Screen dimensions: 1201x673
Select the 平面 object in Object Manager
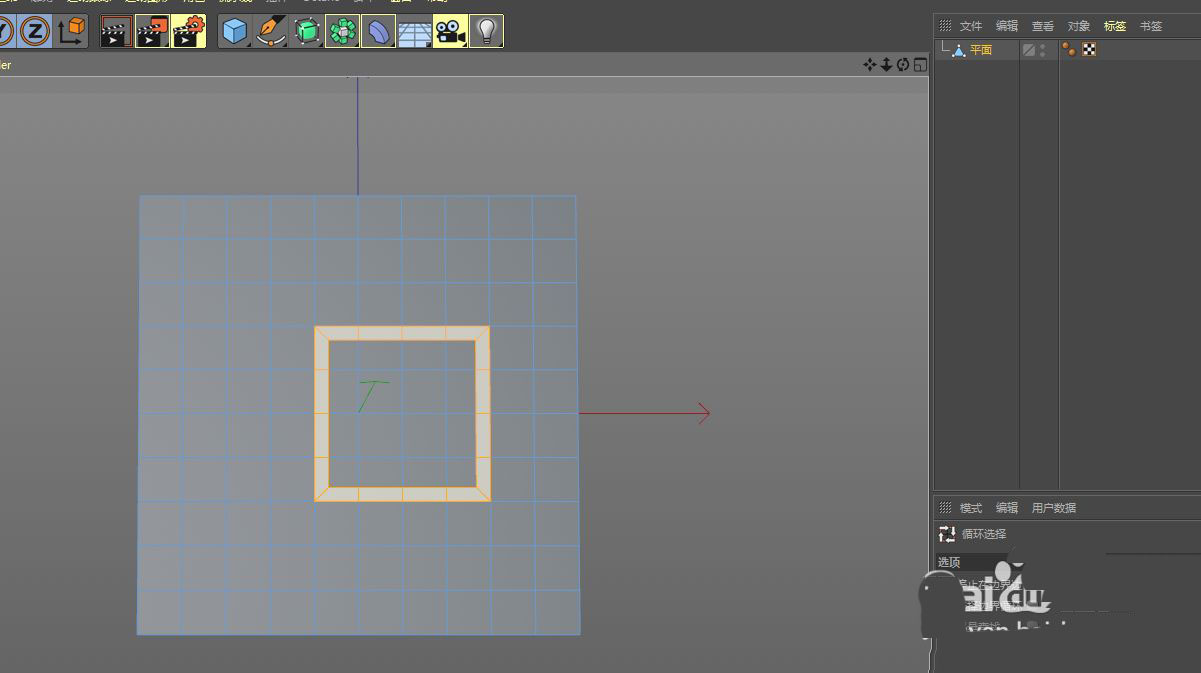coord(980,50)
